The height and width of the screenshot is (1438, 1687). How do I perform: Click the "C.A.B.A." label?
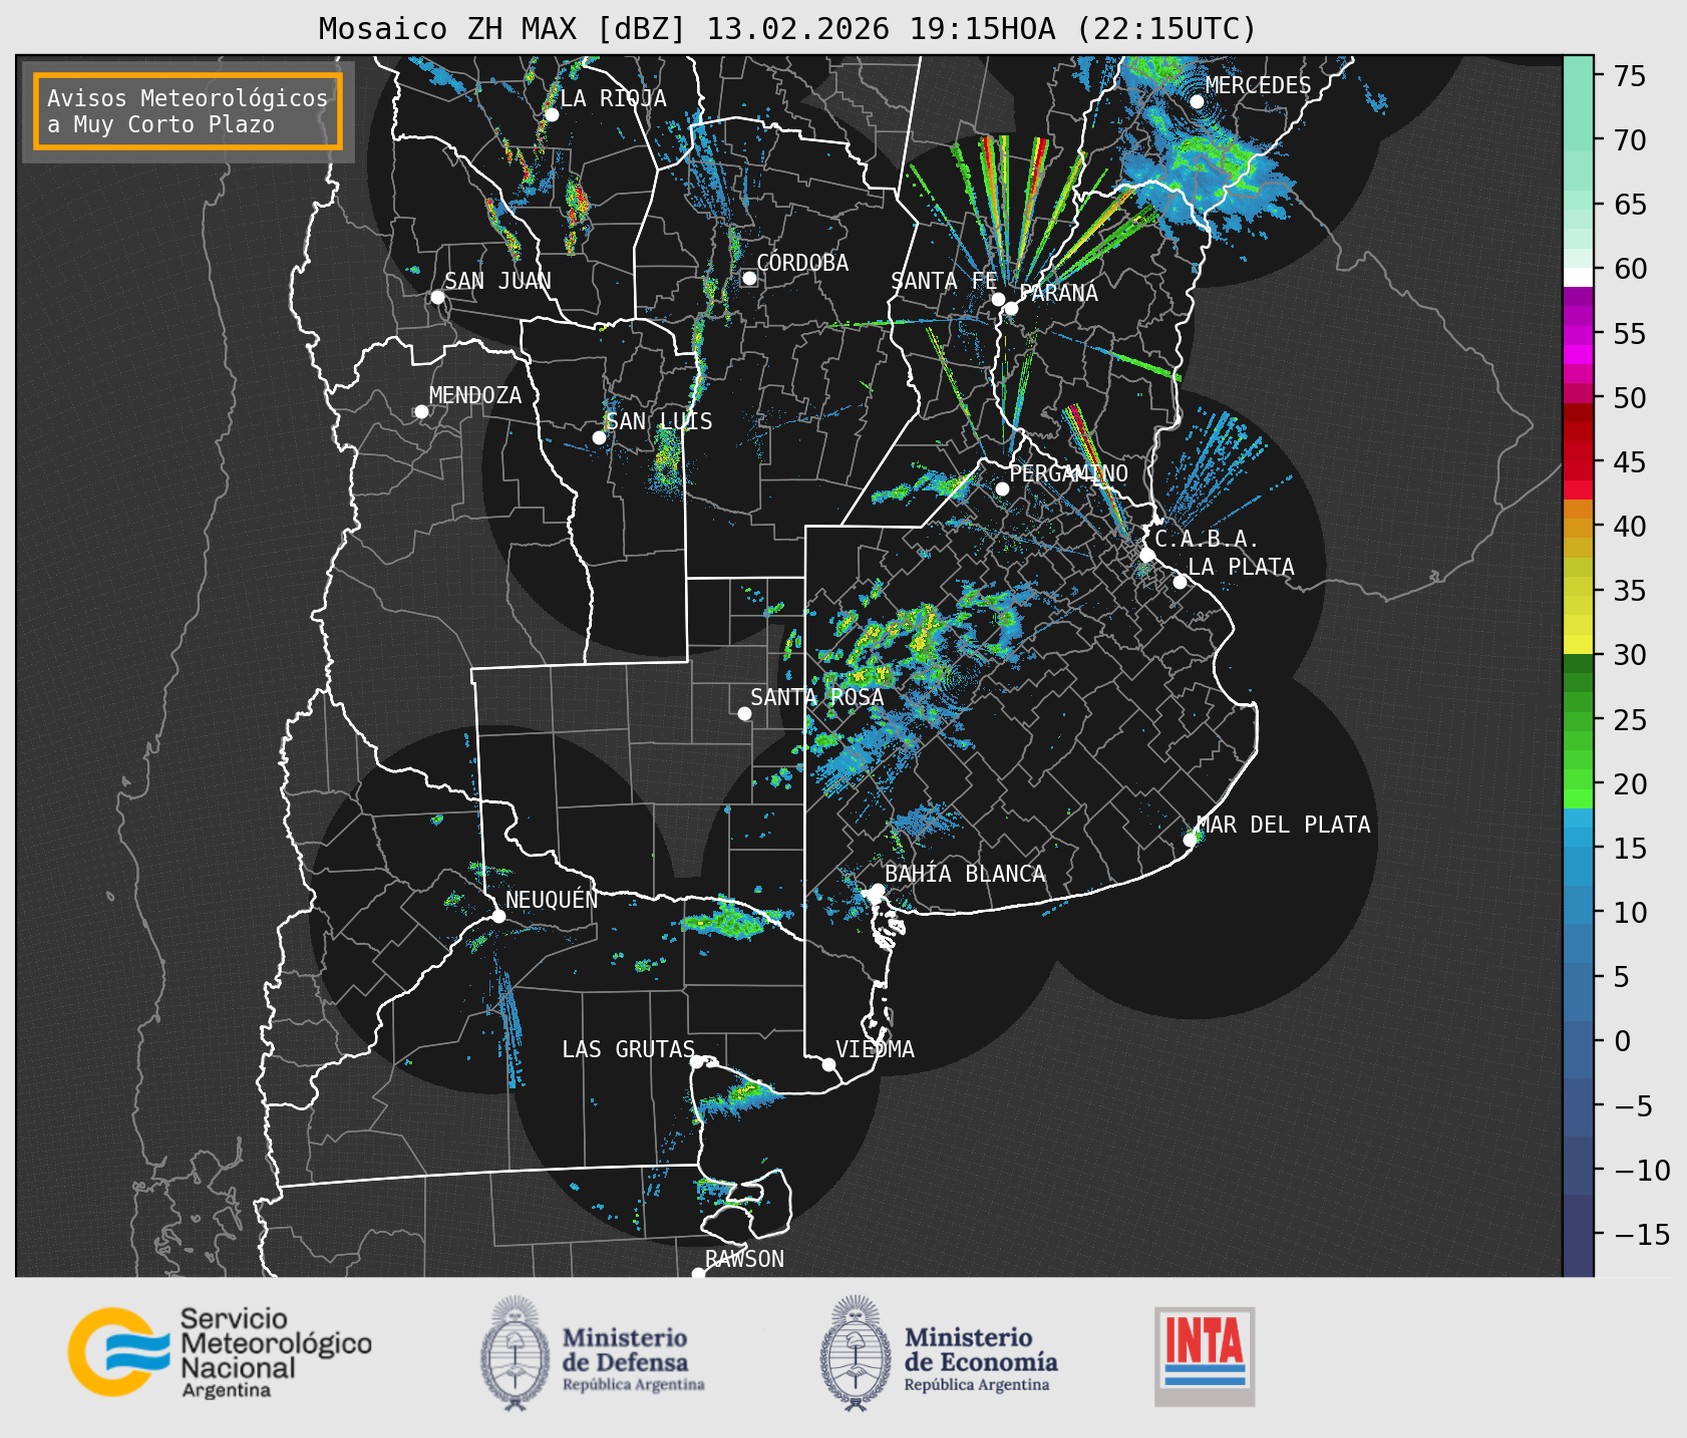coord(1207,539)
